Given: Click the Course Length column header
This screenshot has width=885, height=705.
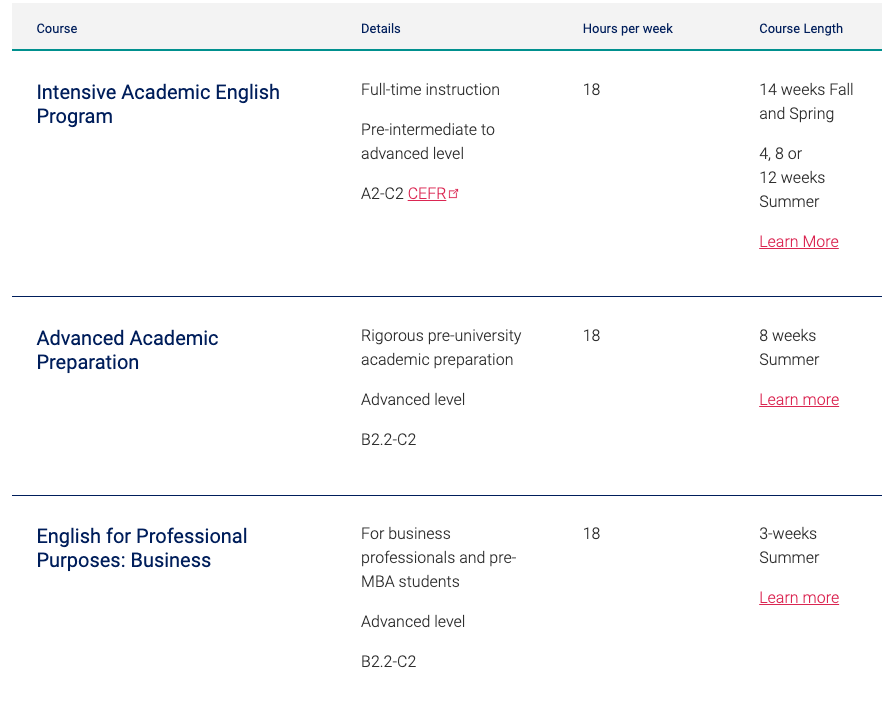Looking at the screenshot, I should [800, 28].
